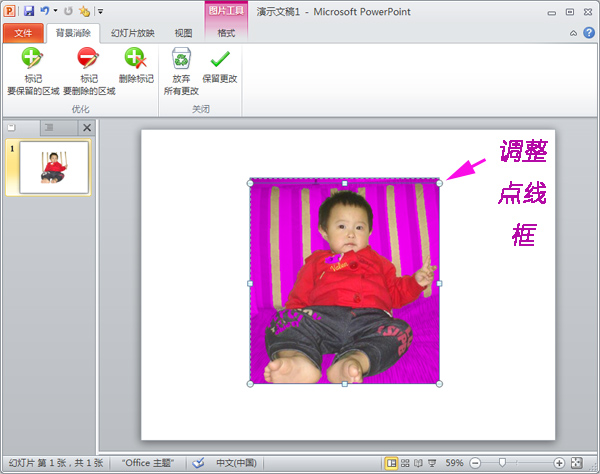
Task: Save the presentation via quick access toolbar
Action: (x=29, y=11)
